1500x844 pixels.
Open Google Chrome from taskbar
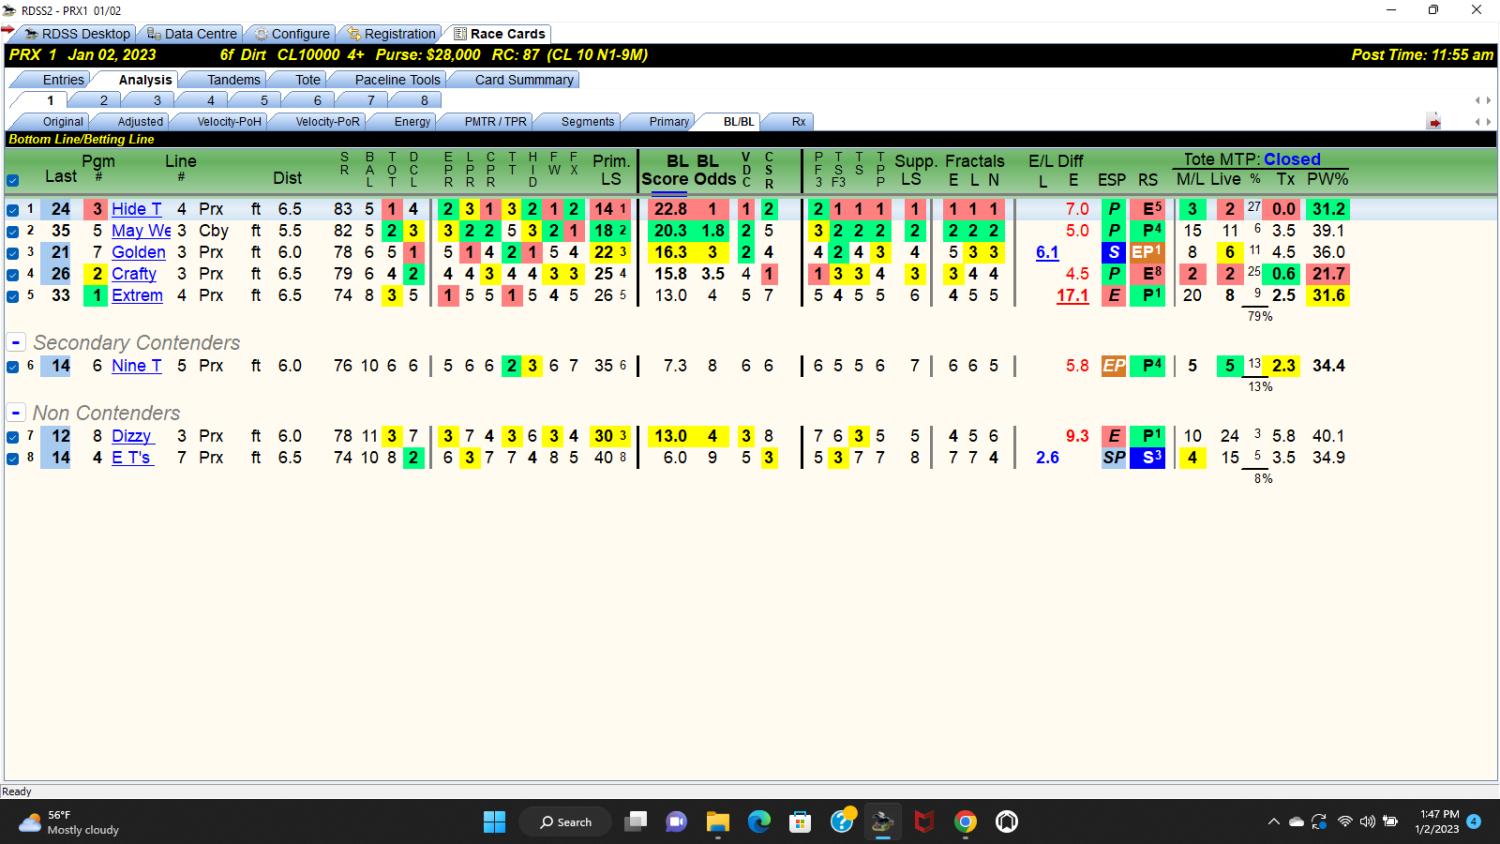965,822
